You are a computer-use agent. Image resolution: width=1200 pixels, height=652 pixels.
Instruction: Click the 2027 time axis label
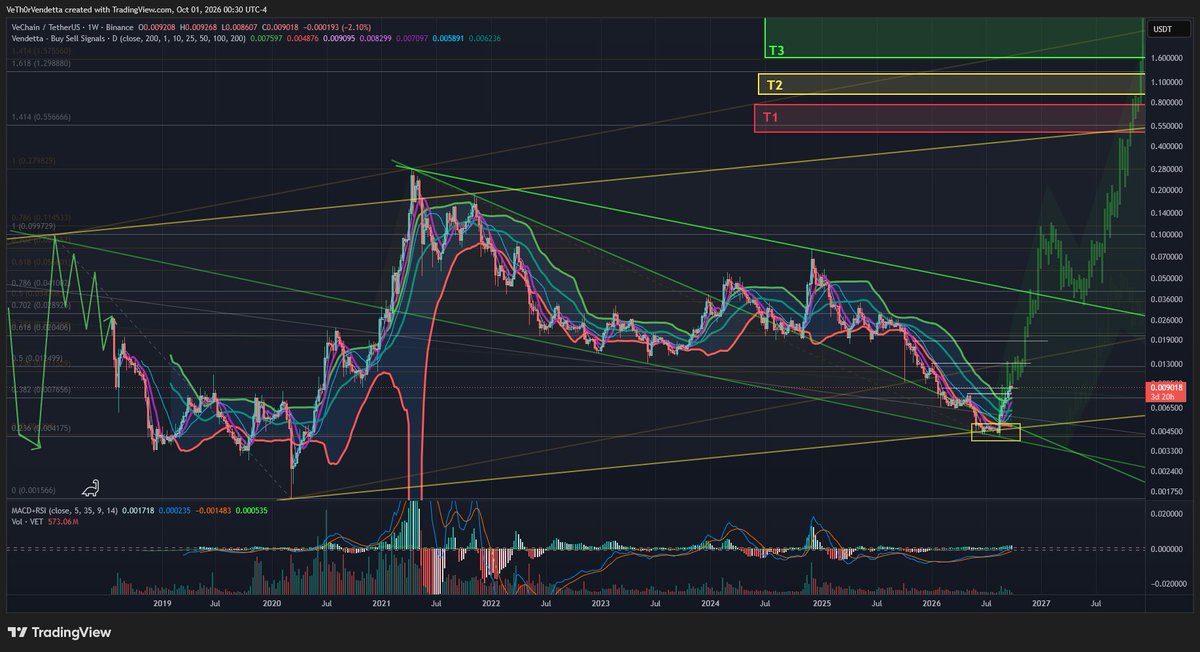1041,603
